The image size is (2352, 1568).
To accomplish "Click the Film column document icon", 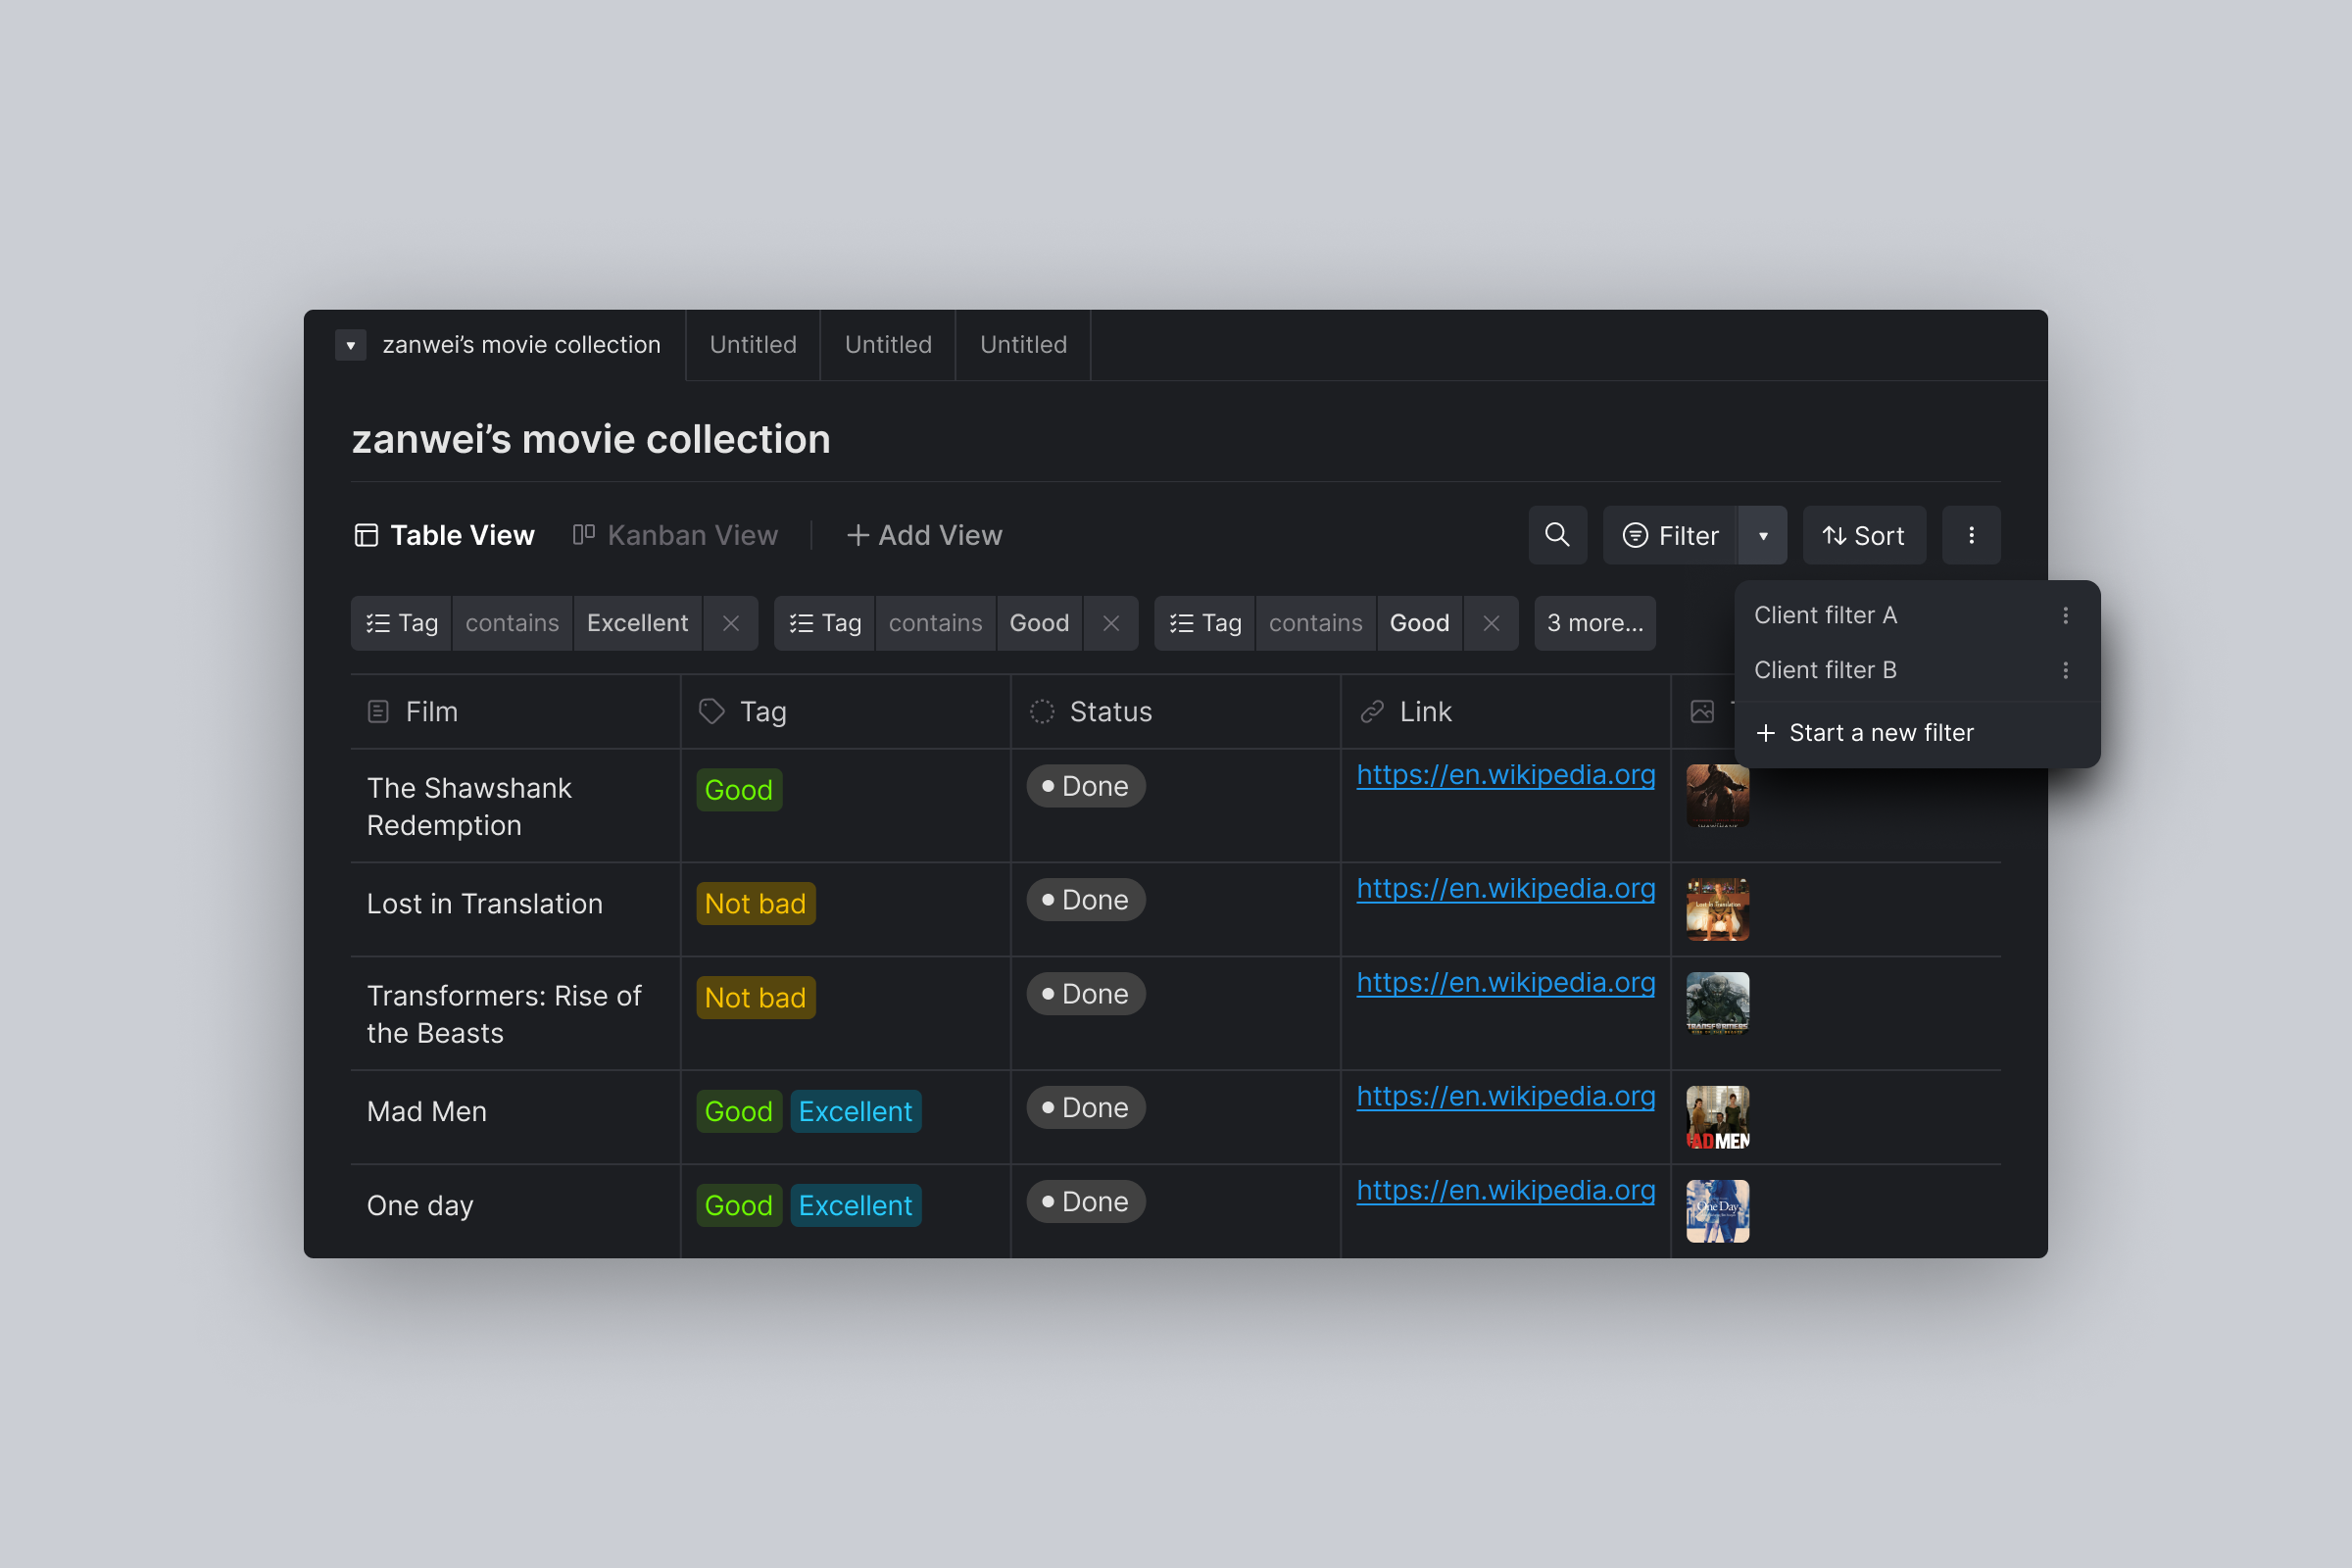I will [378, 711].
